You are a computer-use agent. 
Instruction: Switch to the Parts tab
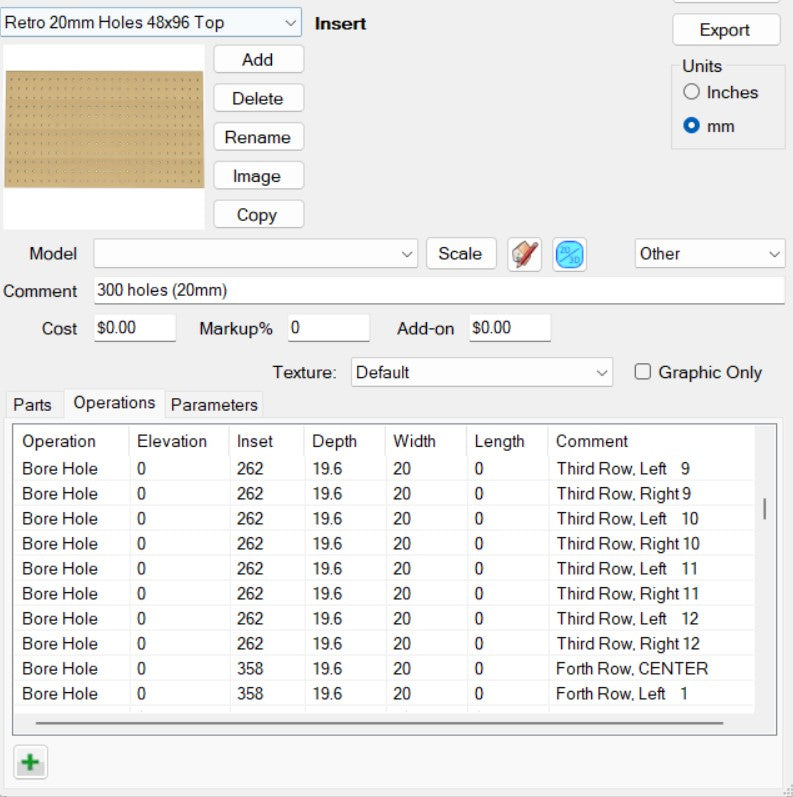point(32,404)
